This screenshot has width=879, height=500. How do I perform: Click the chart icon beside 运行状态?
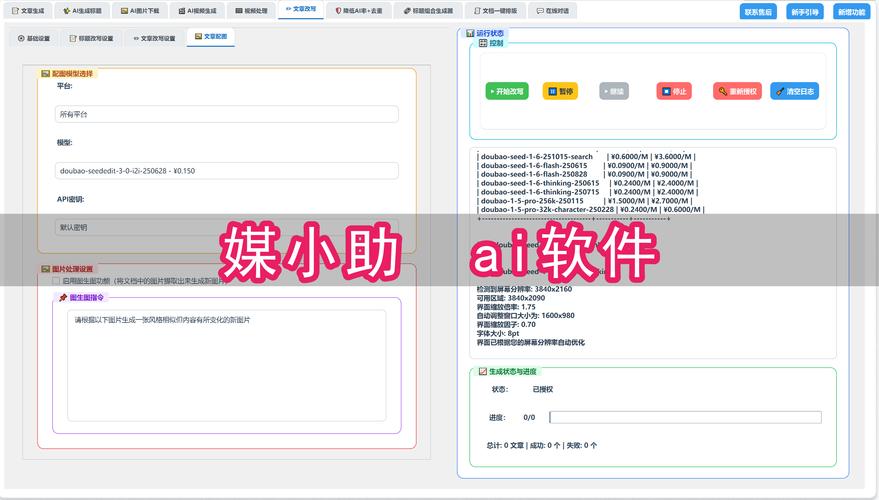(x=470, y=33)
